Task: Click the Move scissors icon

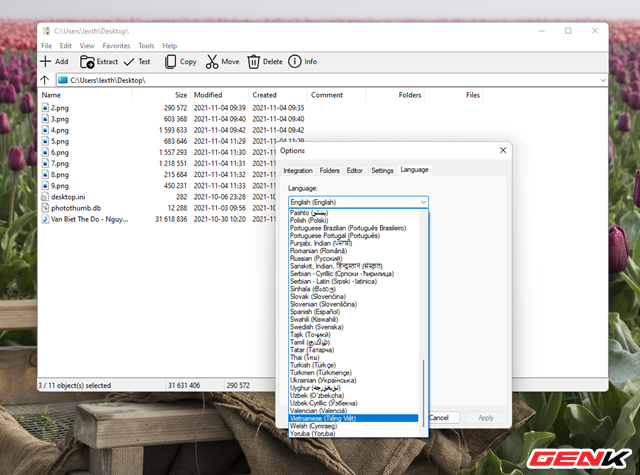Action: click(212, 62)
